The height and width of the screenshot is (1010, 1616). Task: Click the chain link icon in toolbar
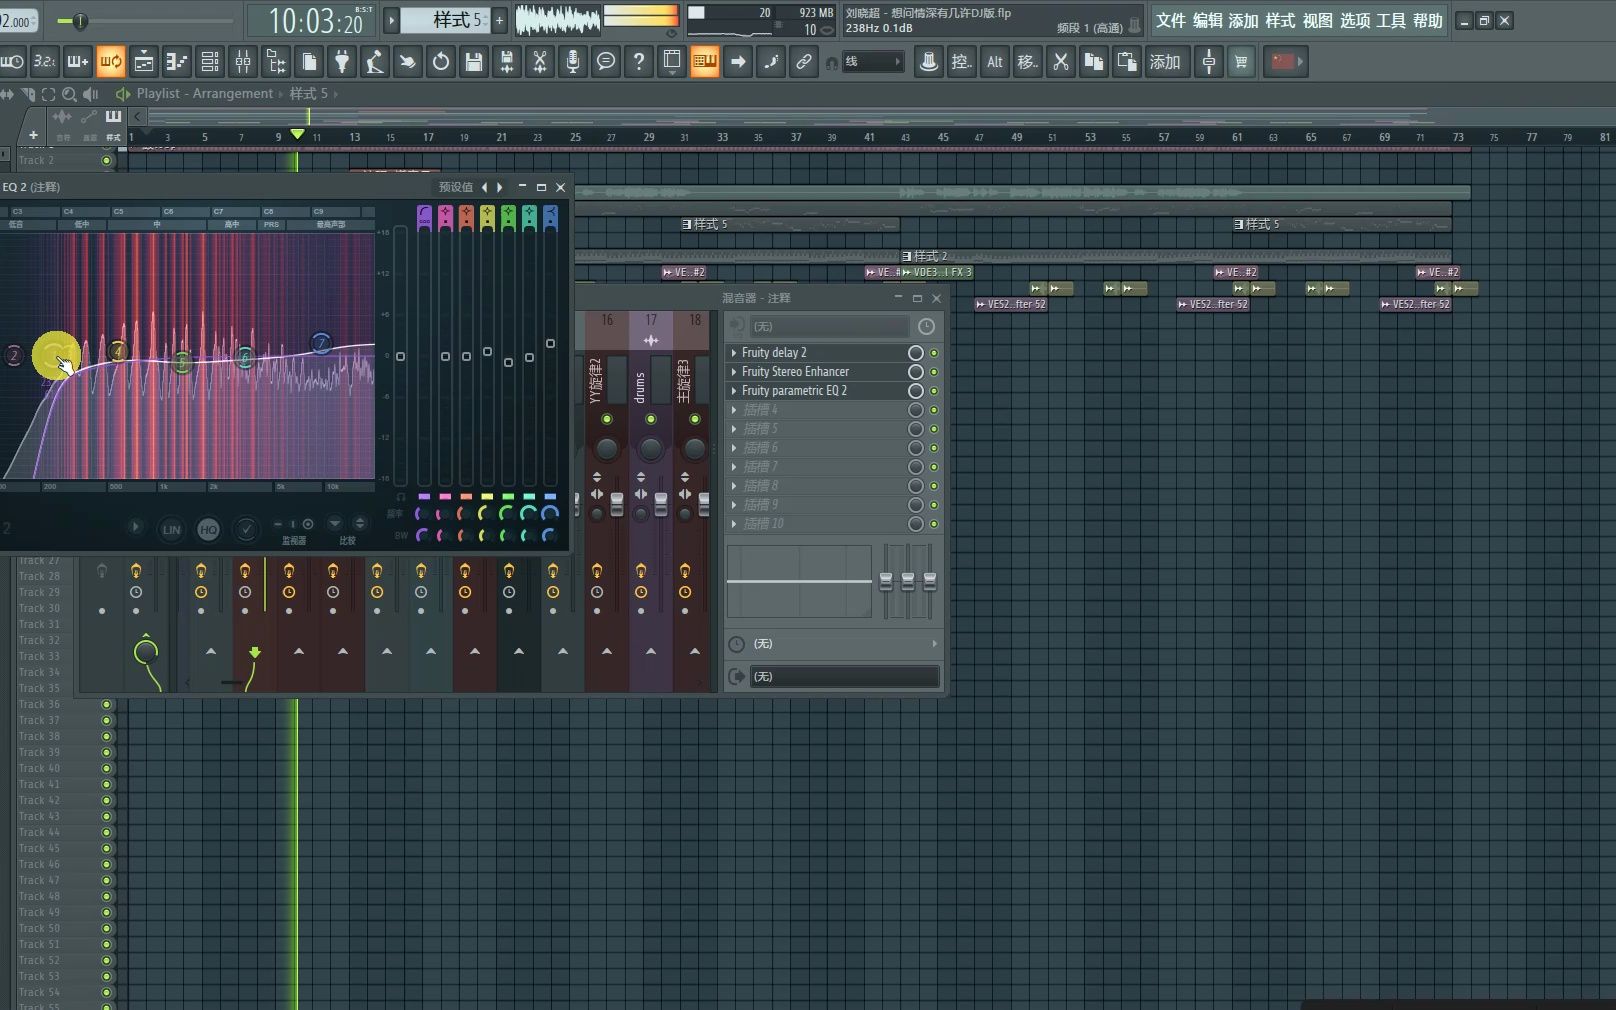[x=804, y=62]
